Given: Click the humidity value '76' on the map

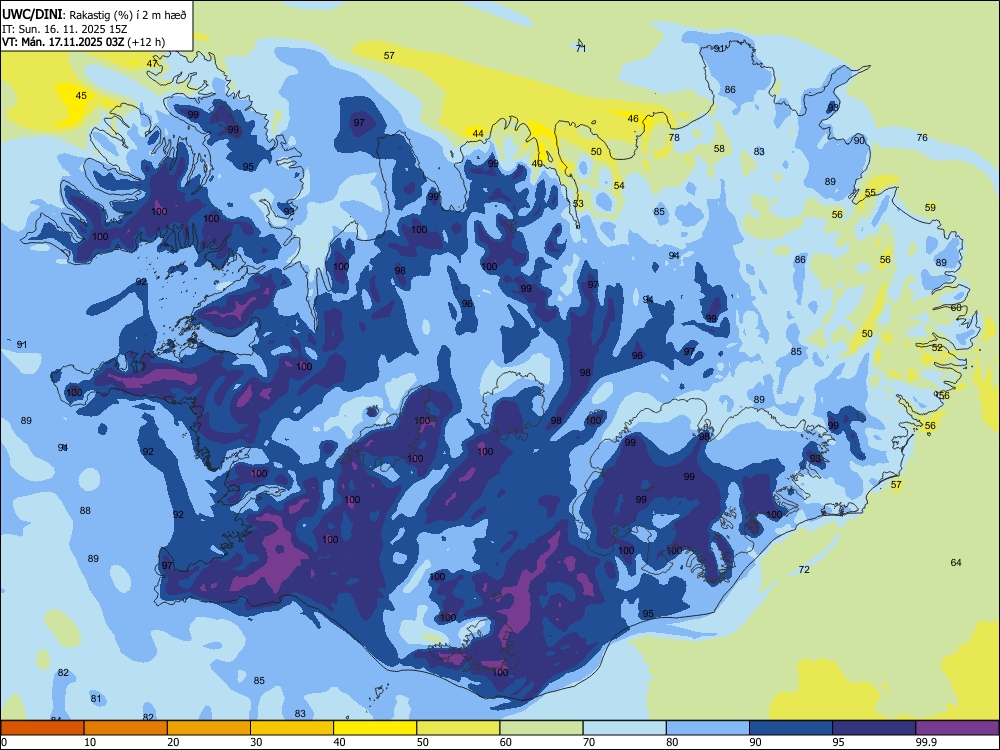Looking at the screenshot, I should (922, 137).
